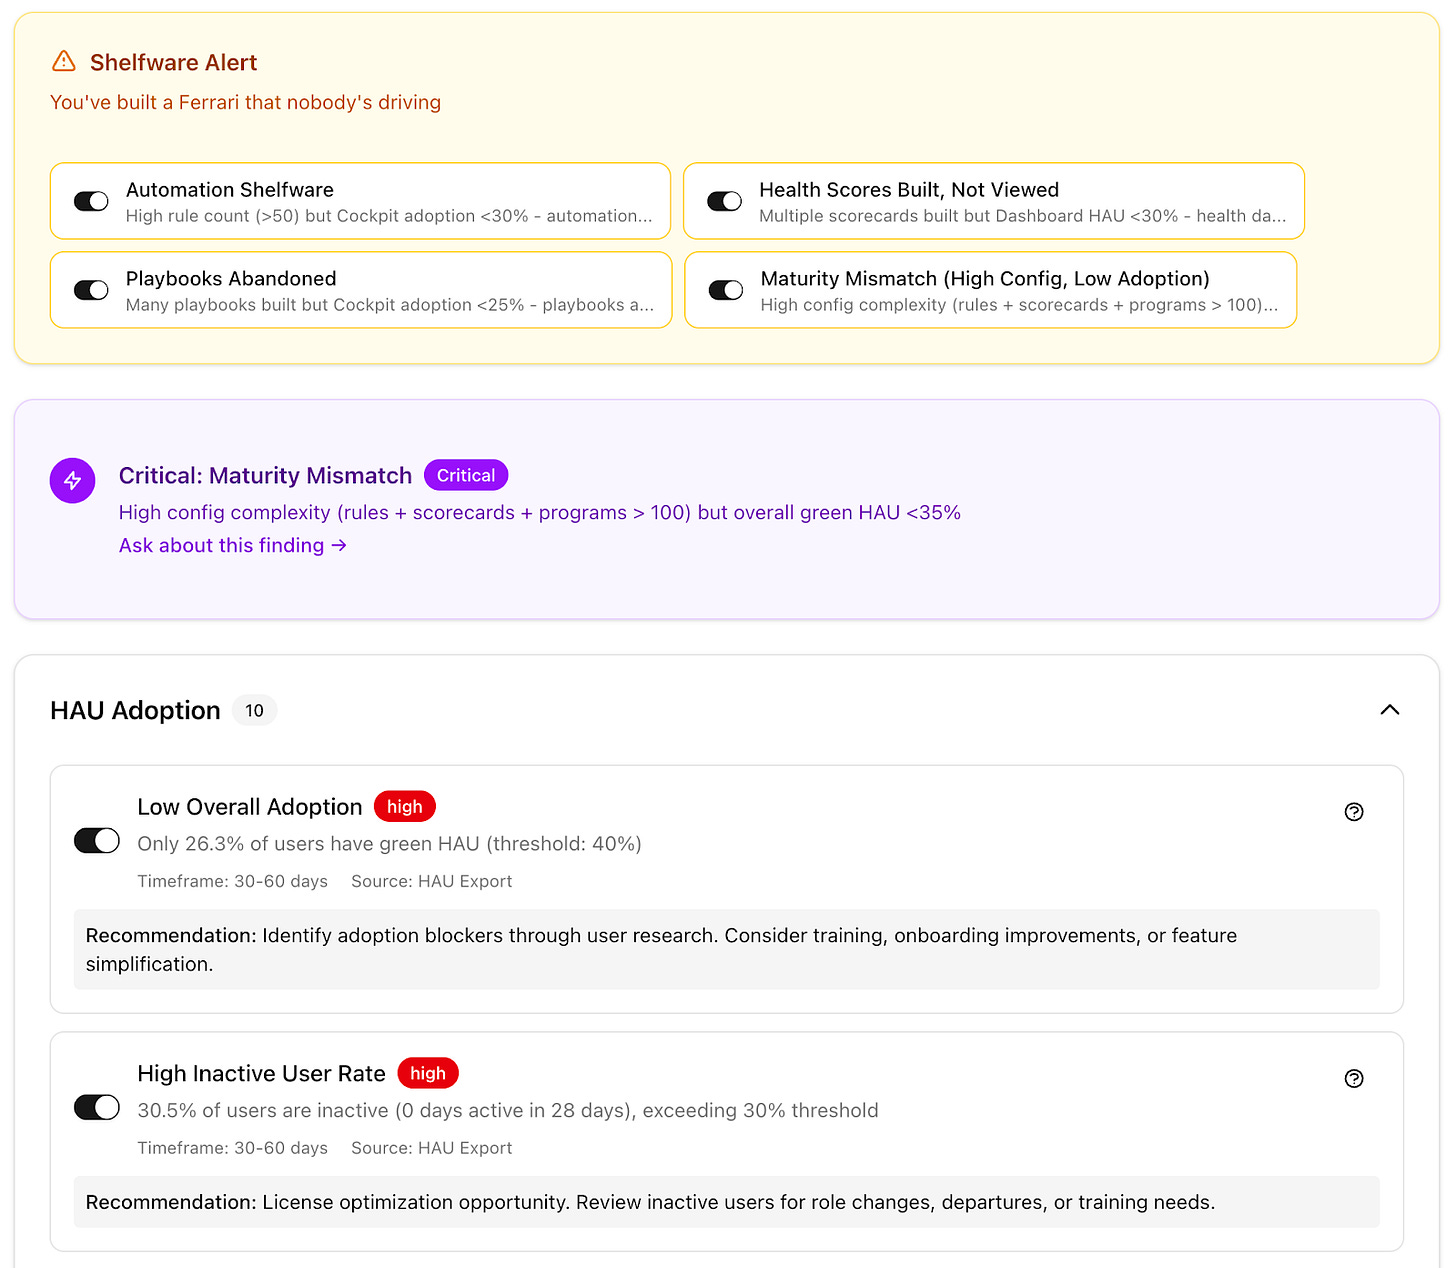1456x1268 pixels.
Task: Click the Health Scores Built, Not Viewed title
Action: (909, 190)
